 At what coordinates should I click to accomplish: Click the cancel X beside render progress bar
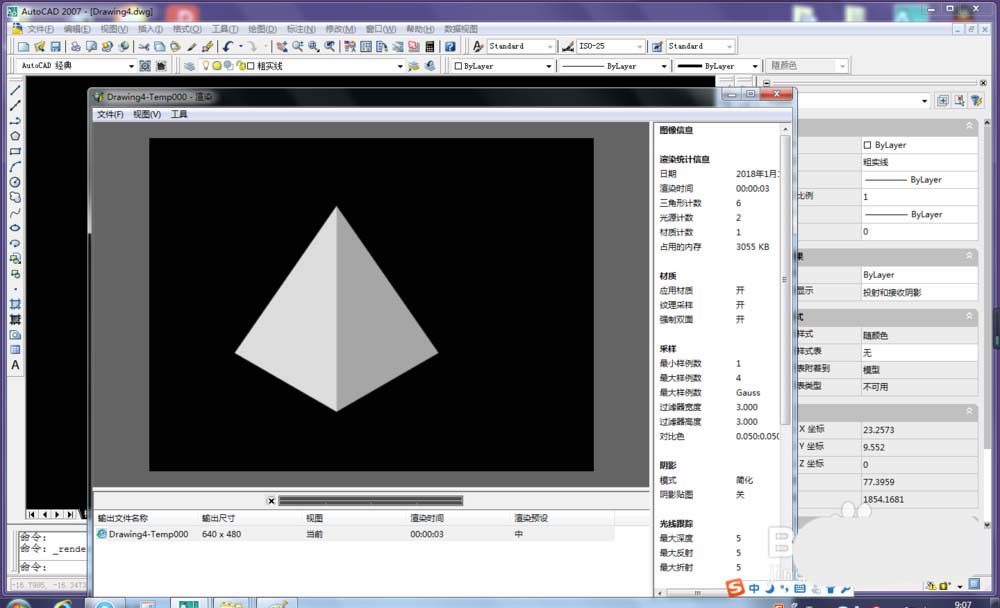coord(271,500)
